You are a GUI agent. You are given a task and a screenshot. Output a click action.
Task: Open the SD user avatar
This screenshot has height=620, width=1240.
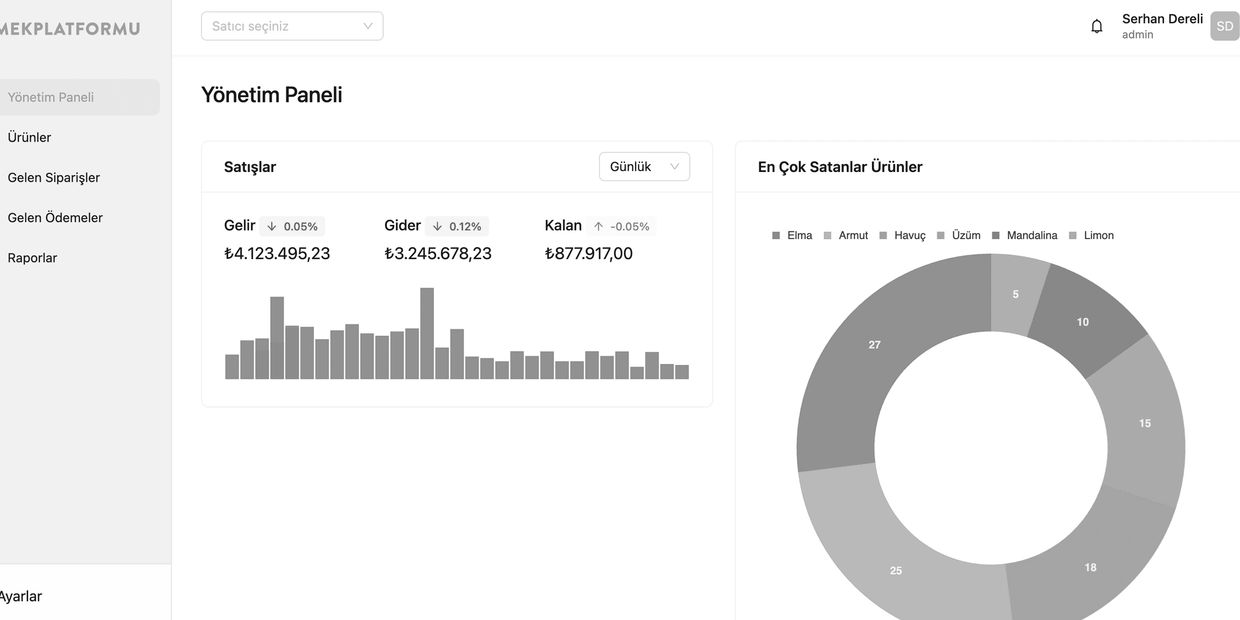(x=1224, y=26)
